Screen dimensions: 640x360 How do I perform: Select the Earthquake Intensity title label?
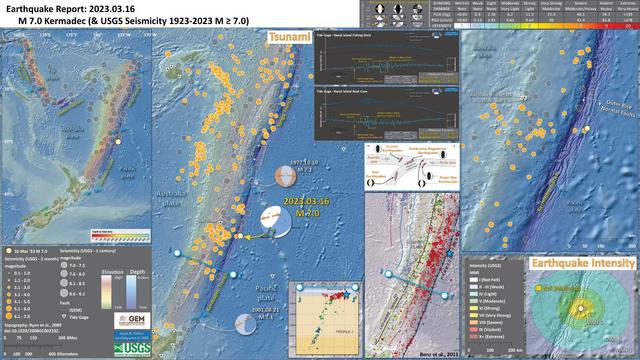point(583,263)
